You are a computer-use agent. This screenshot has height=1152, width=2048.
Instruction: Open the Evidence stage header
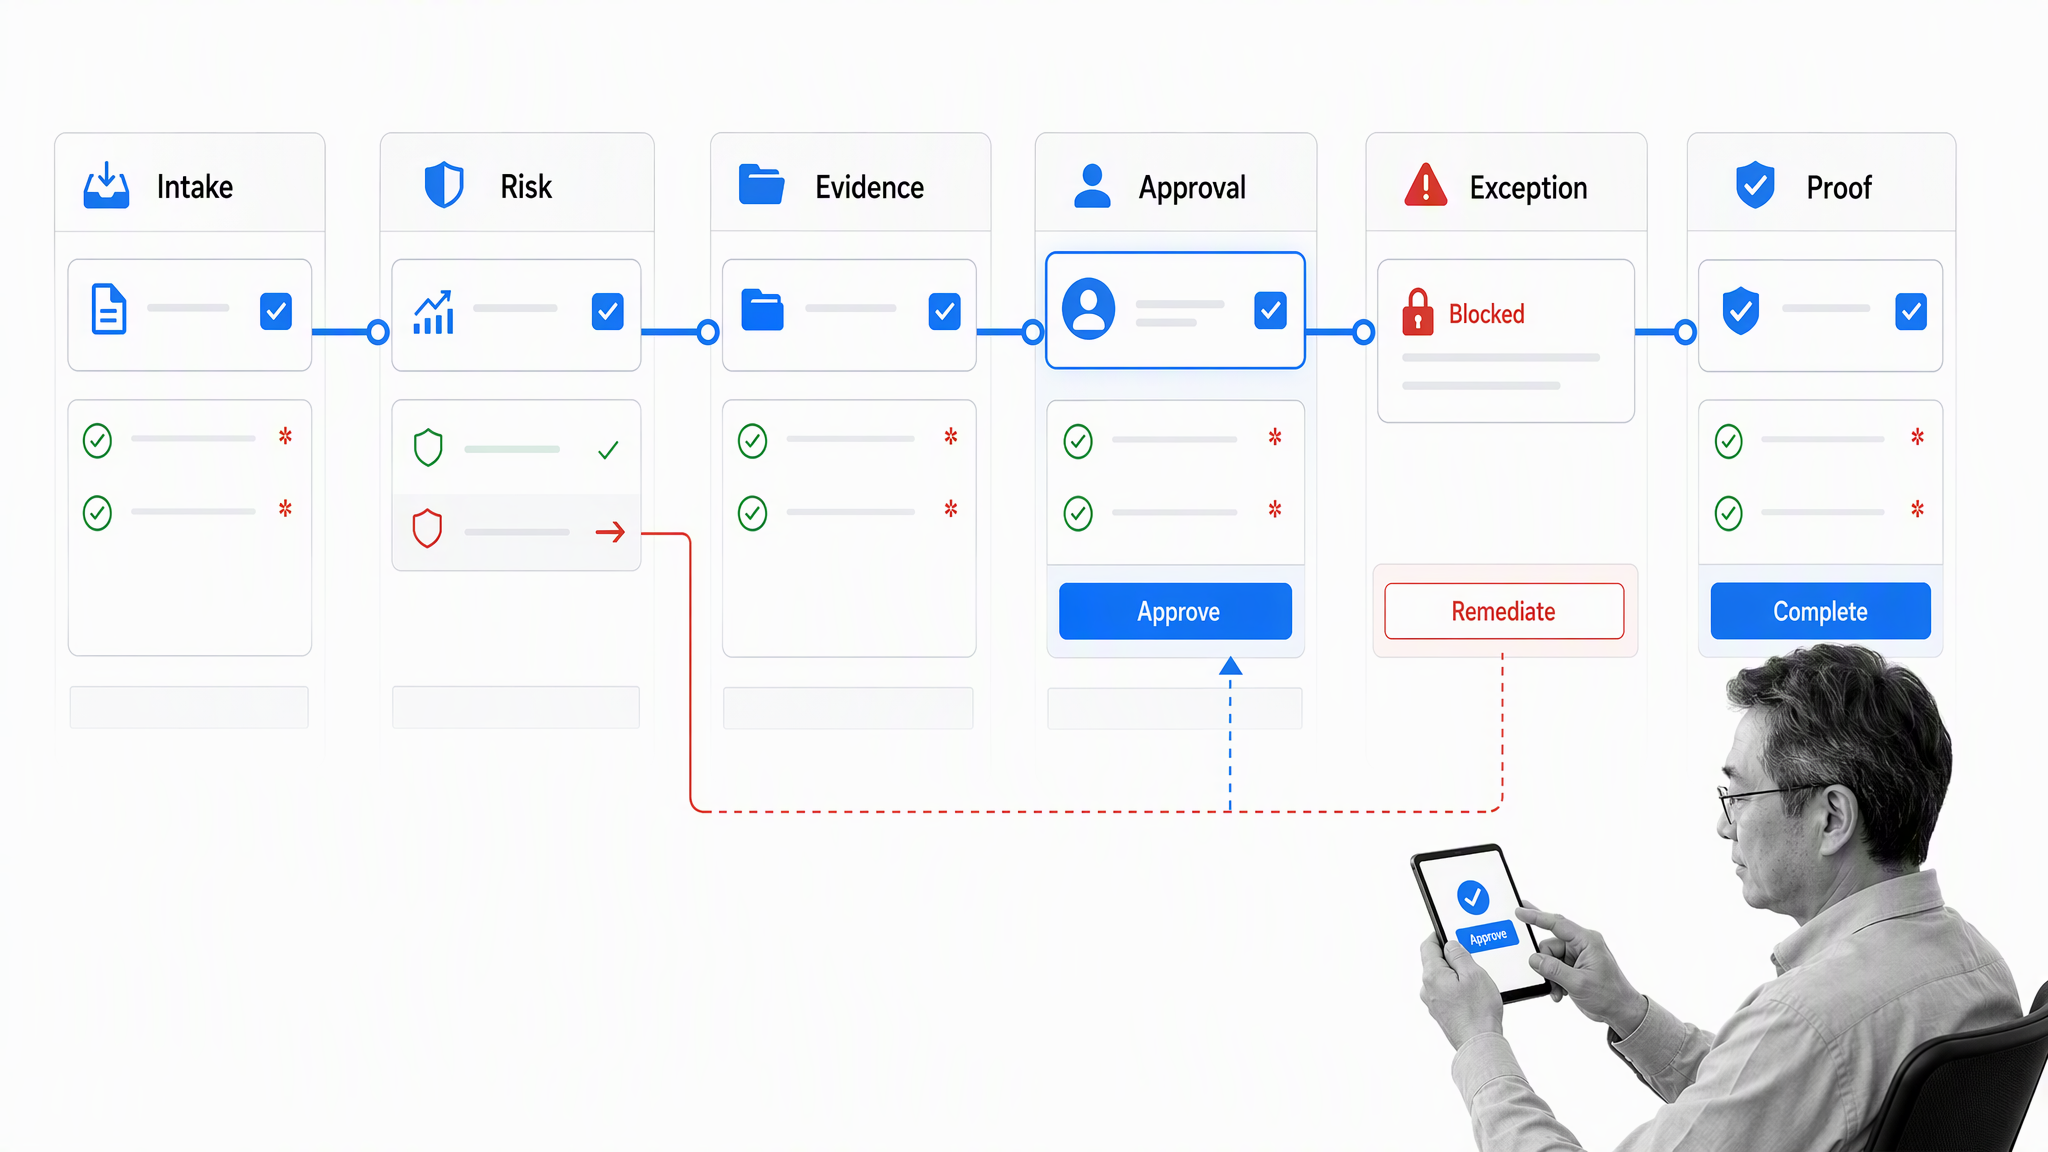[850, 183]
